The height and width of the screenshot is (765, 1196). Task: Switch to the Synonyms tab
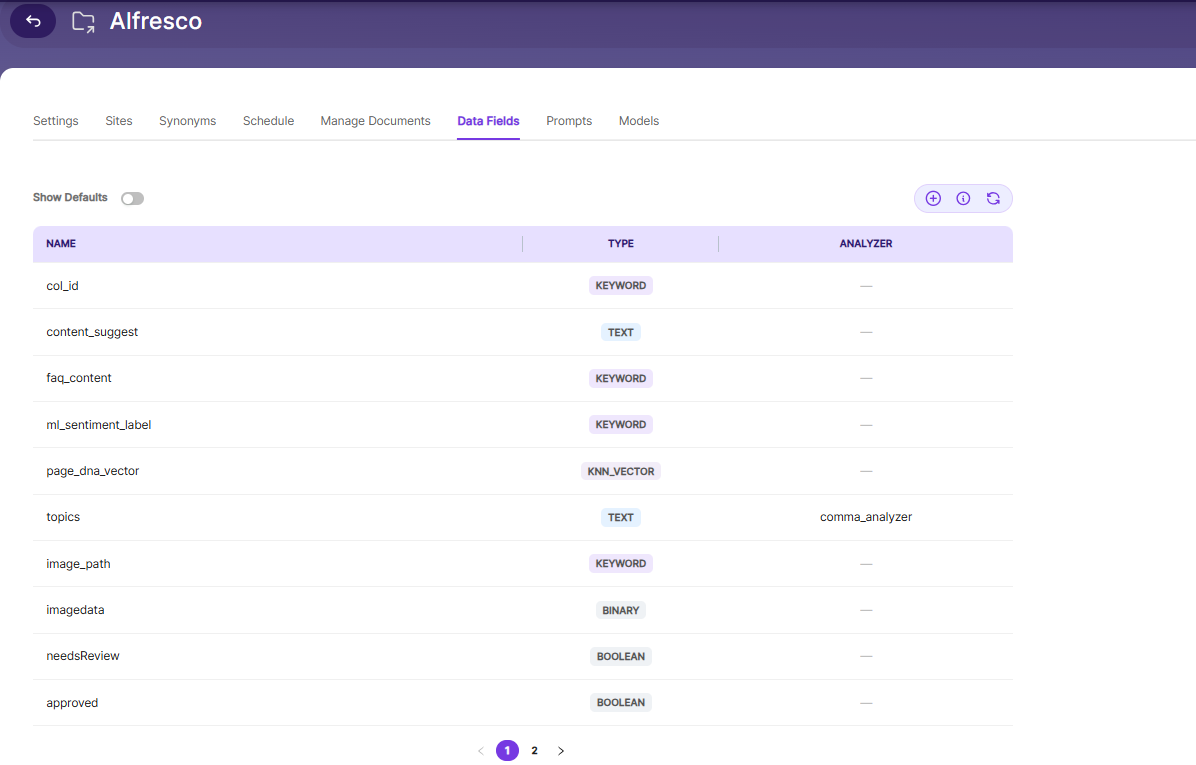pyautogui.click(x=188, y=121)
